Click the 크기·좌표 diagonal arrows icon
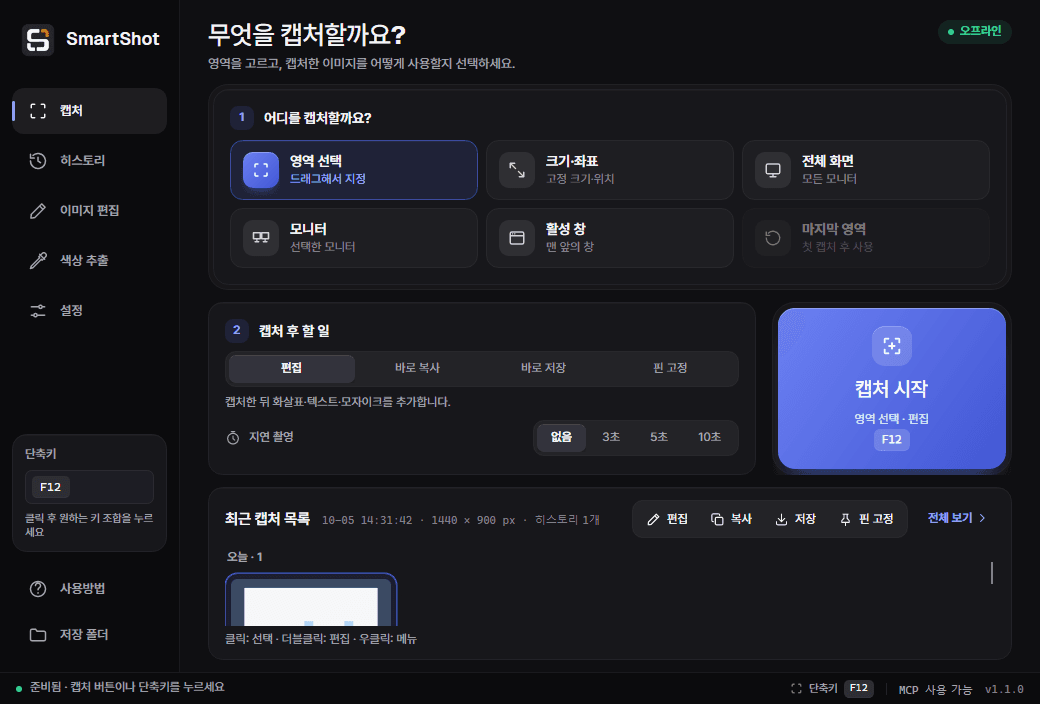 click(x=517, y=170)
